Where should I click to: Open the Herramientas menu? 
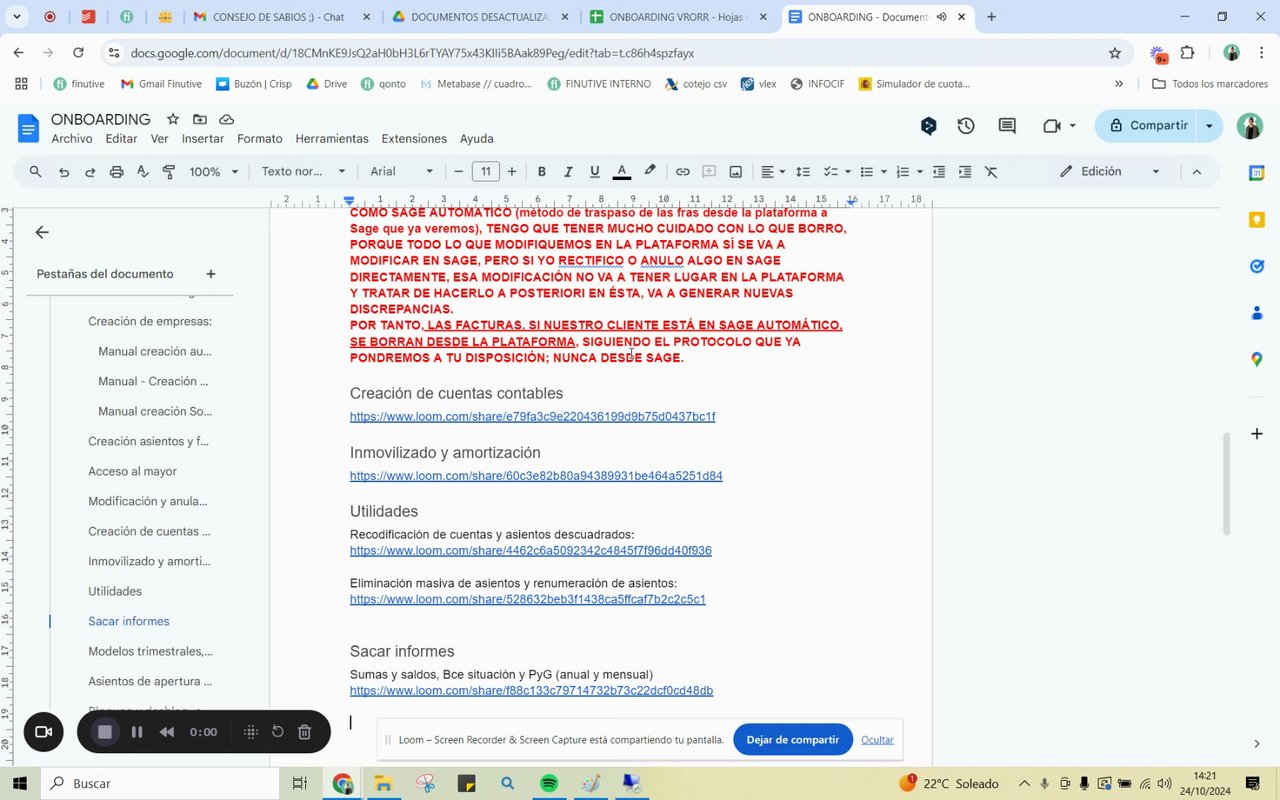332,139
